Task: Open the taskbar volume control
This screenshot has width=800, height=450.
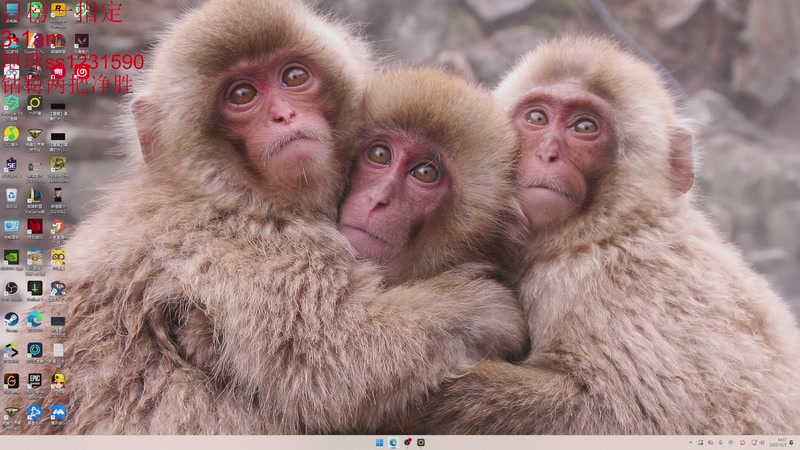Action: coord(762,443)
